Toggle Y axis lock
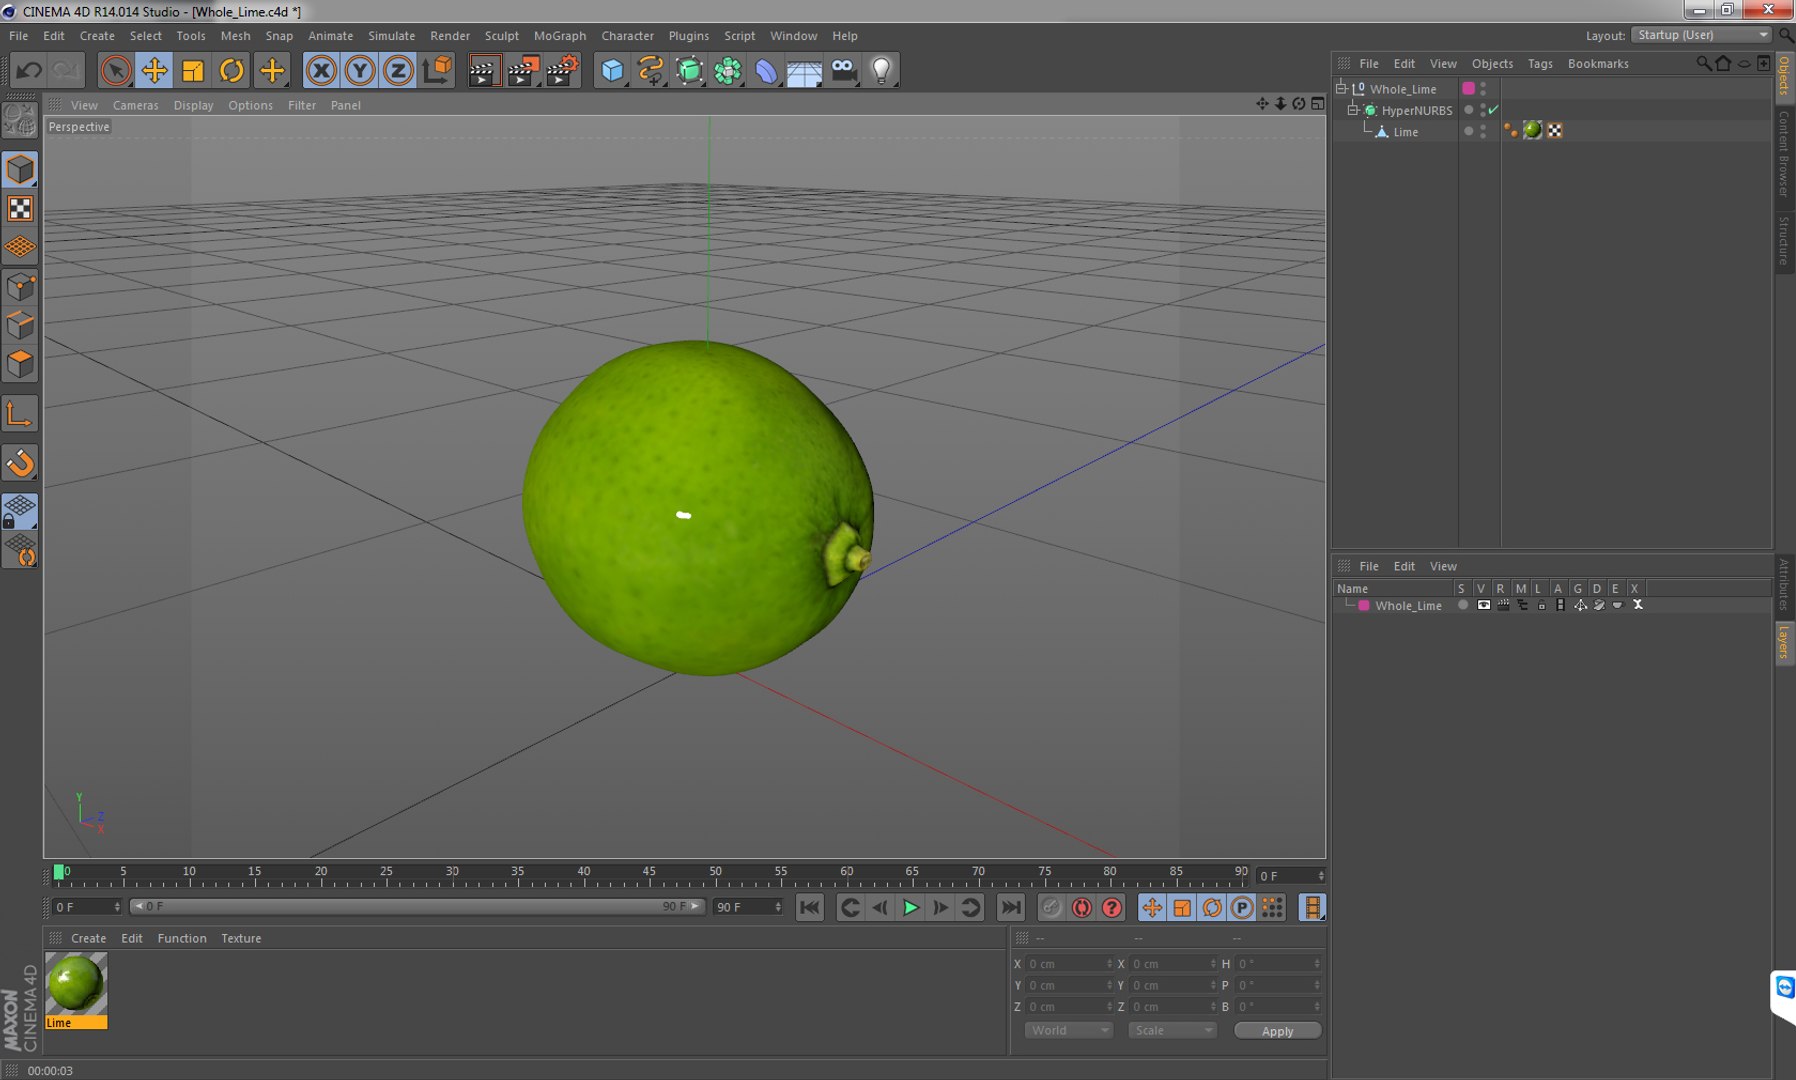 pos(360,70)
